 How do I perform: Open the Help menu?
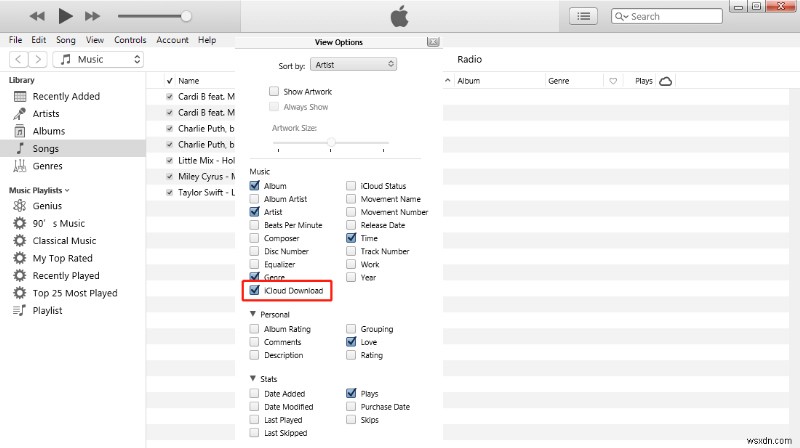tap(207, 40)
